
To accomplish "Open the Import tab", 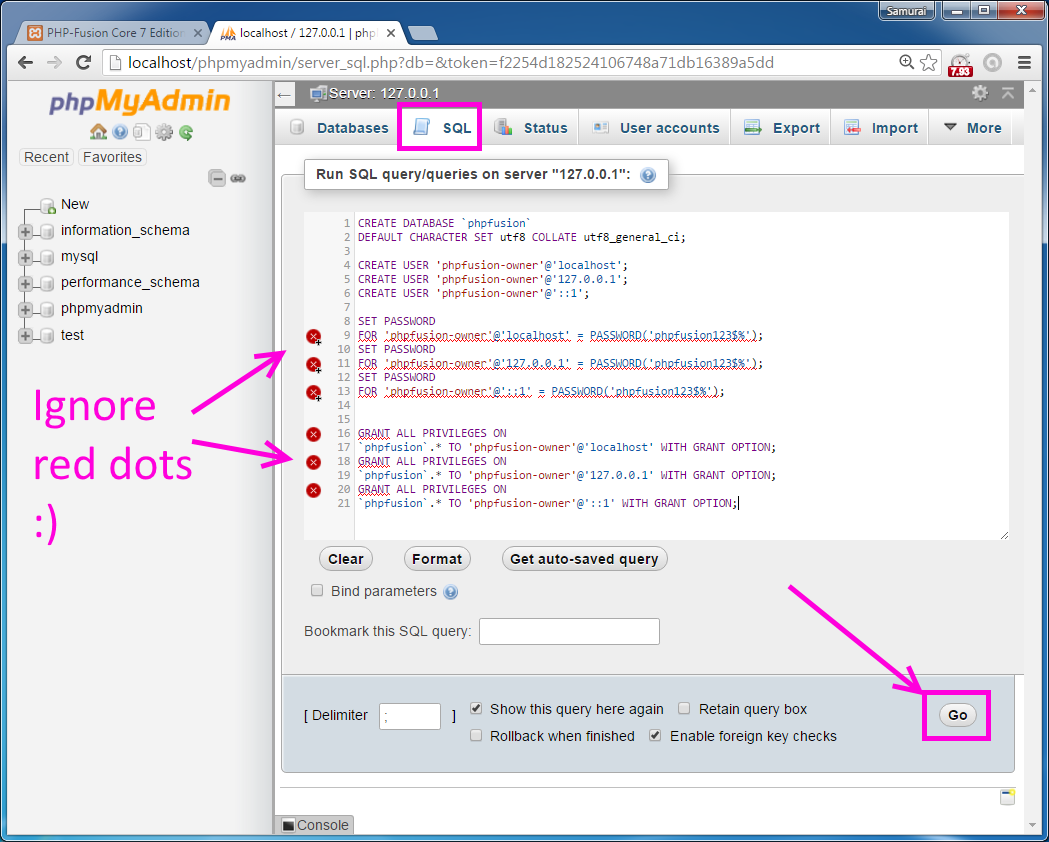I will click(880, 128).
